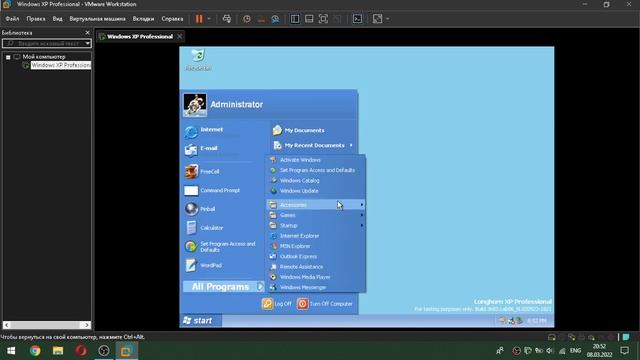This screenshot has width=640, height=360.
Task: Open the Справка menu
Action: [x=172, y=19]
